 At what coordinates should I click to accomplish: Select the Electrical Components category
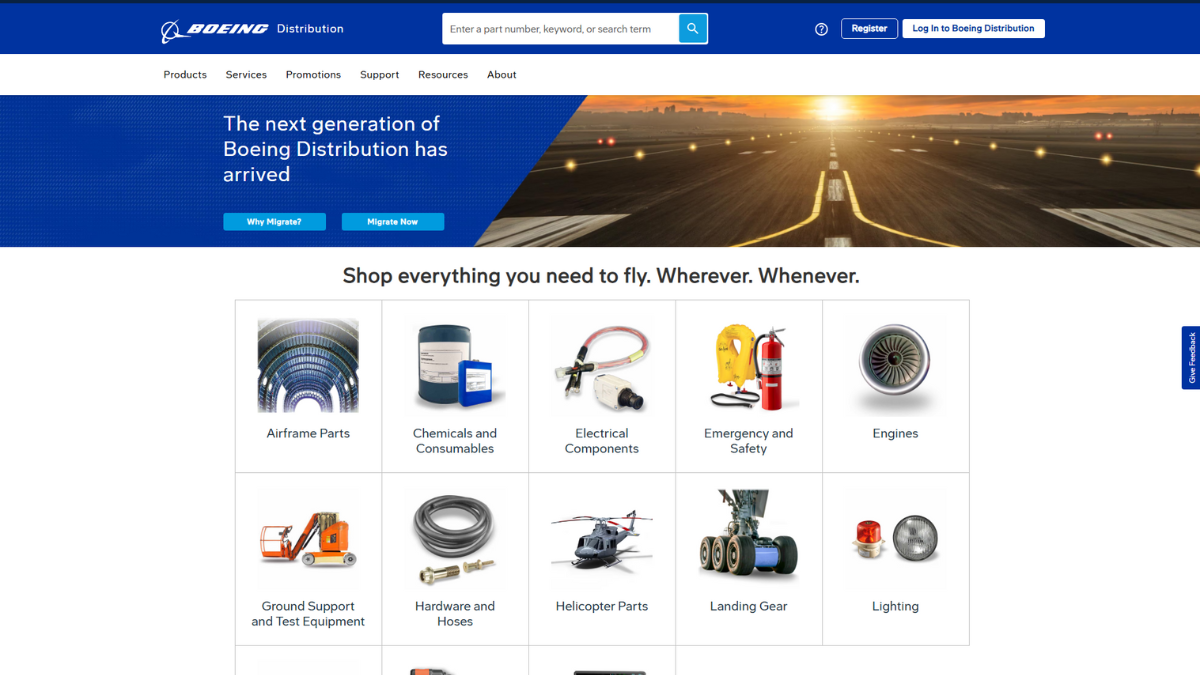[x=601, y=365]
